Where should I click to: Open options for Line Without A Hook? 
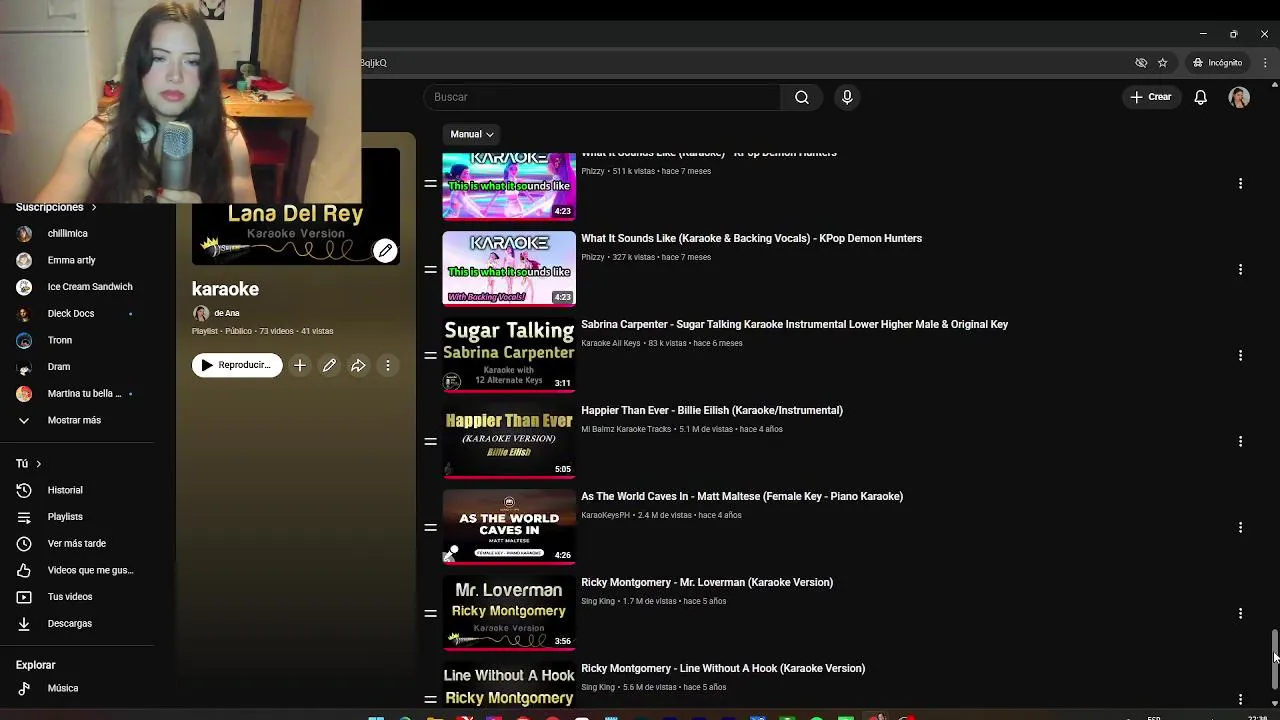[x=1240, y=699]
